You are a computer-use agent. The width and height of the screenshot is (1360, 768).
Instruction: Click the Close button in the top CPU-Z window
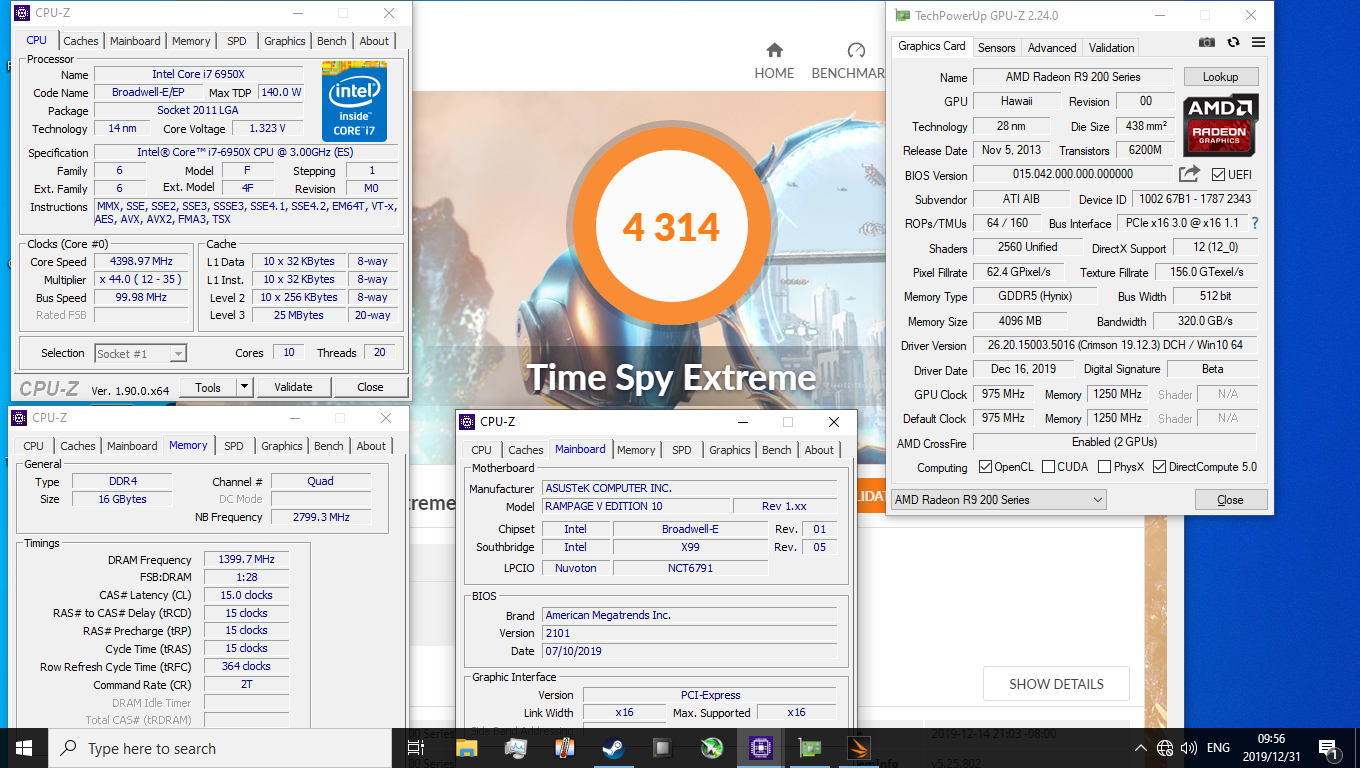click(370, 387)
